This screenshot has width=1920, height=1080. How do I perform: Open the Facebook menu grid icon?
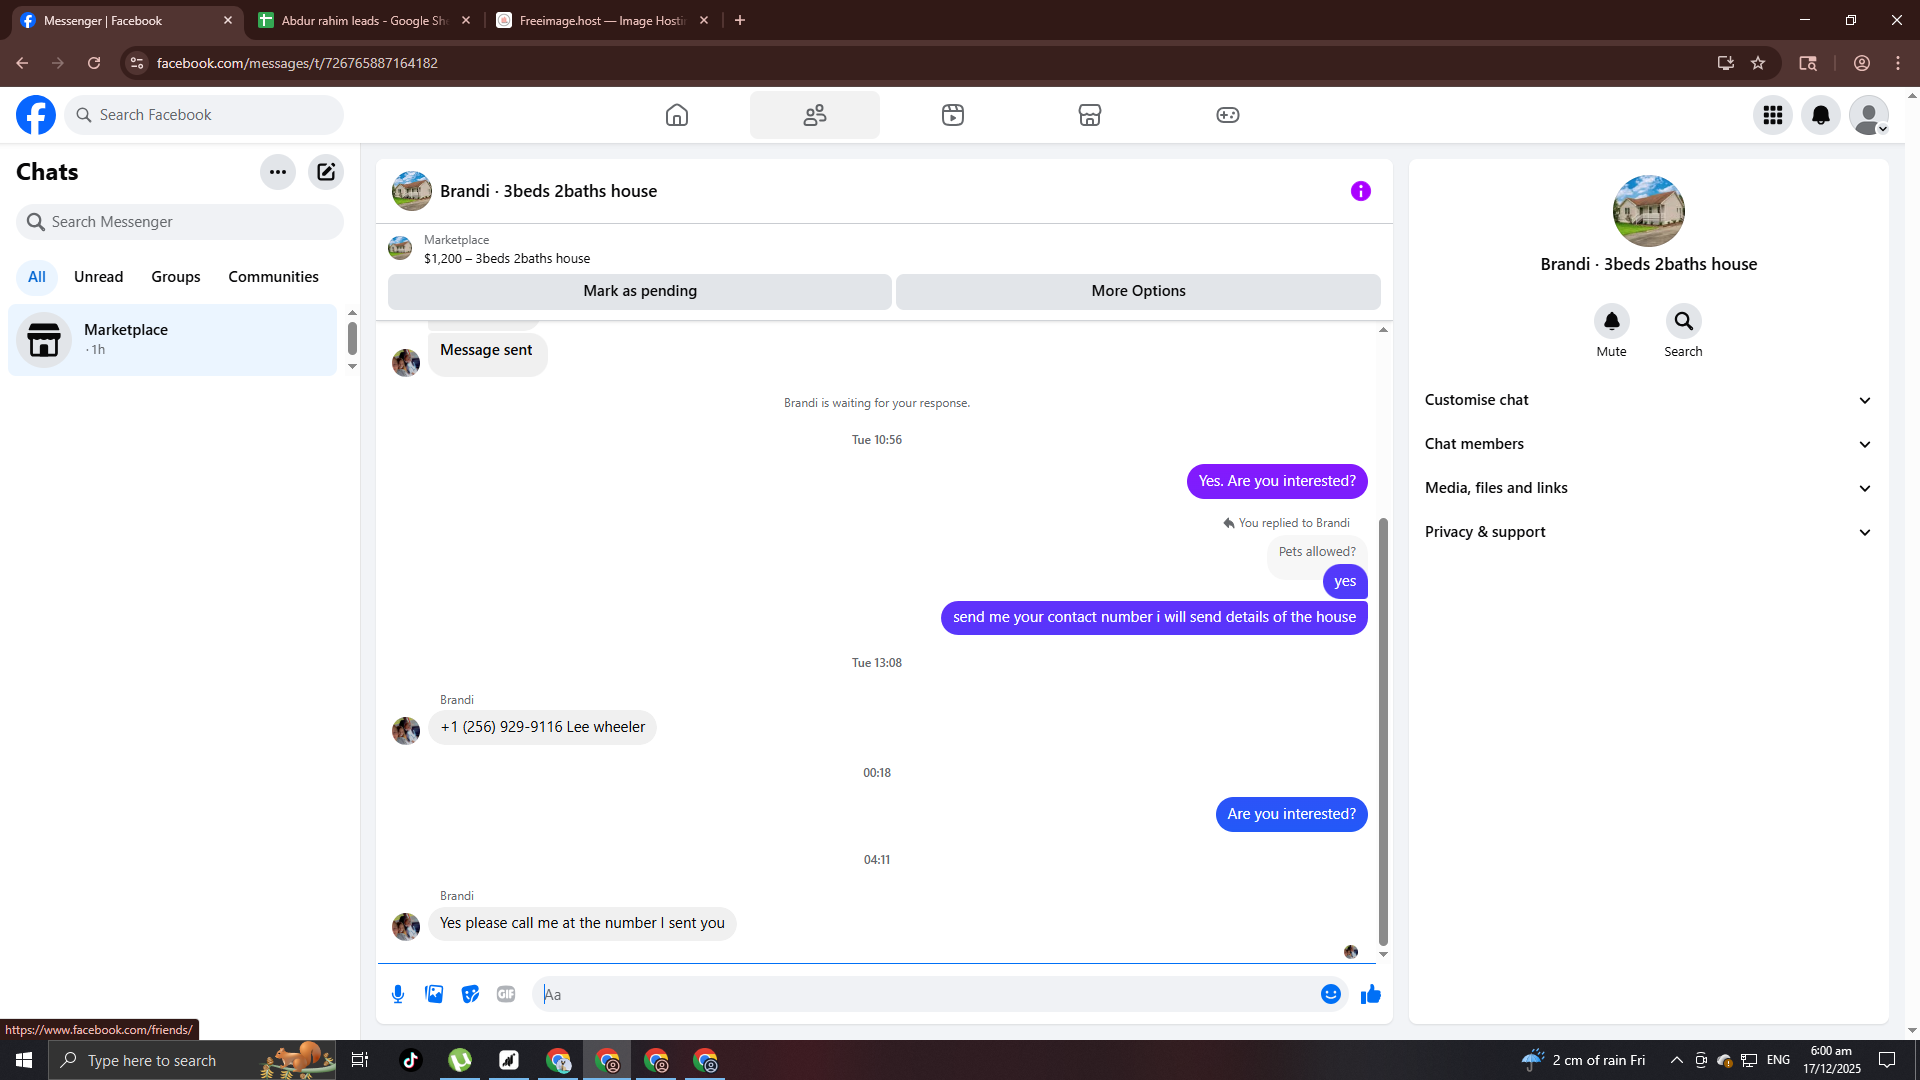[x=1772, y=115]
